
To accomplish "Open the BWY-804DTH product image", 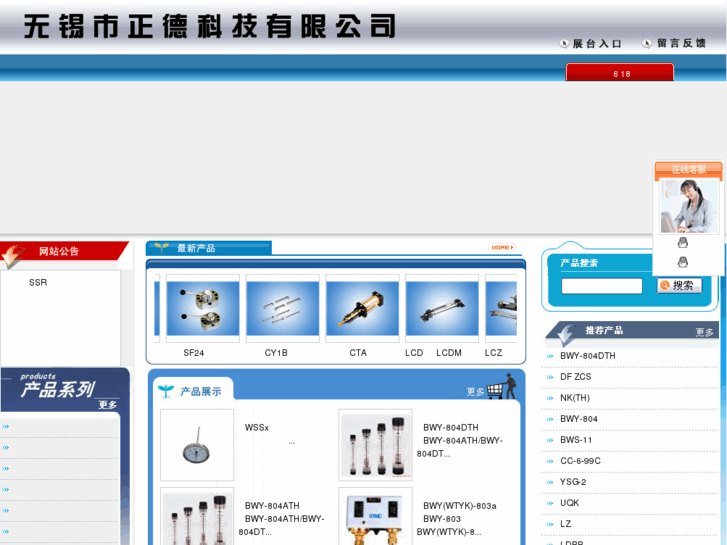I will [375, 445].
